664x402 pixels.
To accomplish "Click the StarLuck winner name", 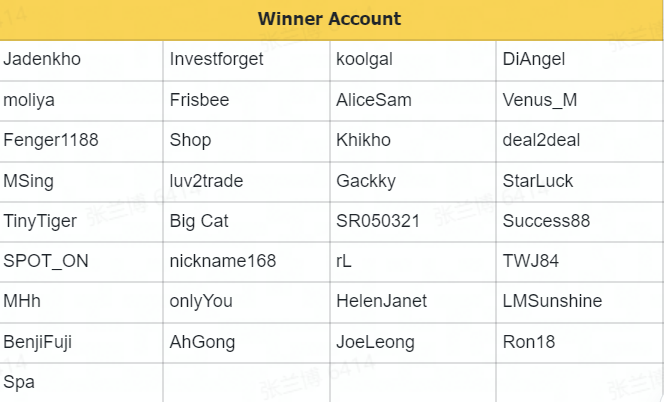I will [x=538, y=181].
